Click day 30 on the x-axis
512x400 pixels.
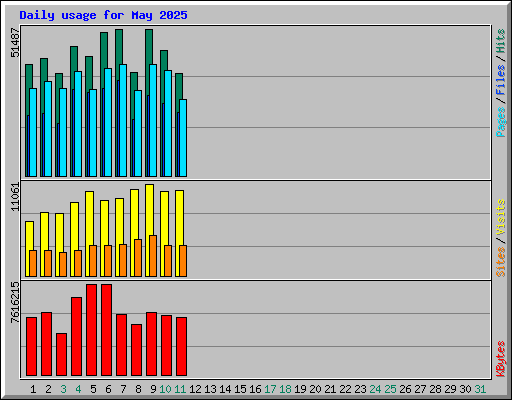click(465, 389)
